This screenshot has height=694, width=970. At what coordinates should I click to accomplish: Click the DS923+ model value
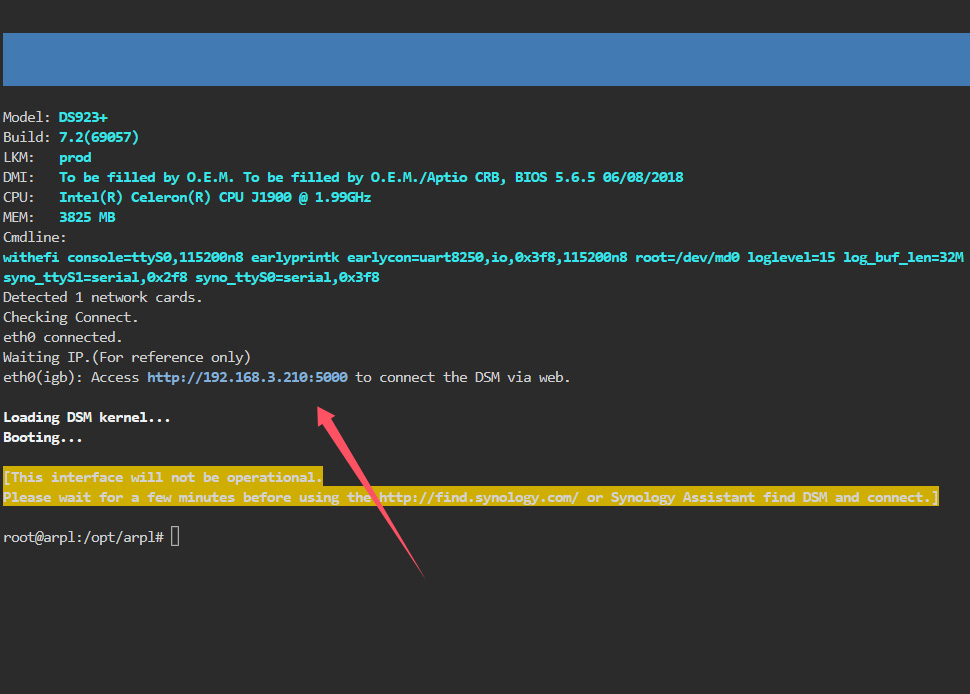tap(83, 117)
